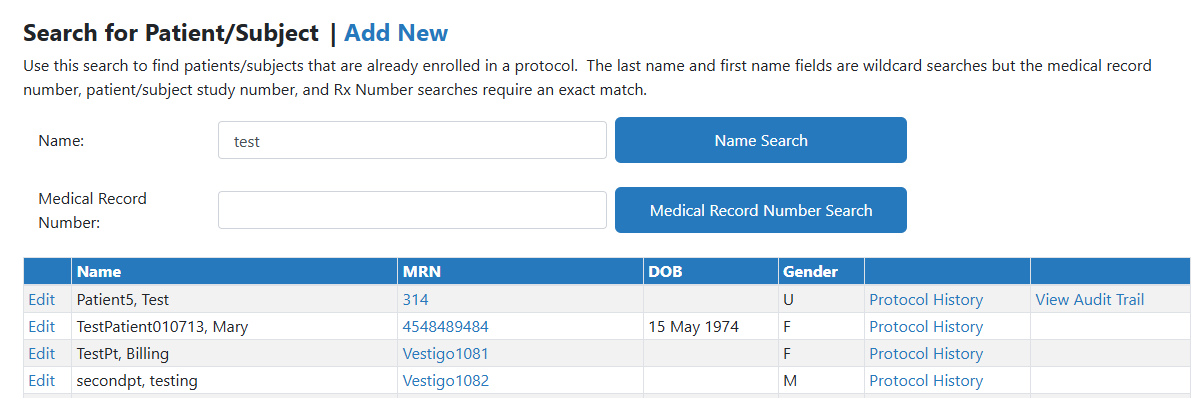
Task: Open the Add New patient link
Action: [396, 33]
